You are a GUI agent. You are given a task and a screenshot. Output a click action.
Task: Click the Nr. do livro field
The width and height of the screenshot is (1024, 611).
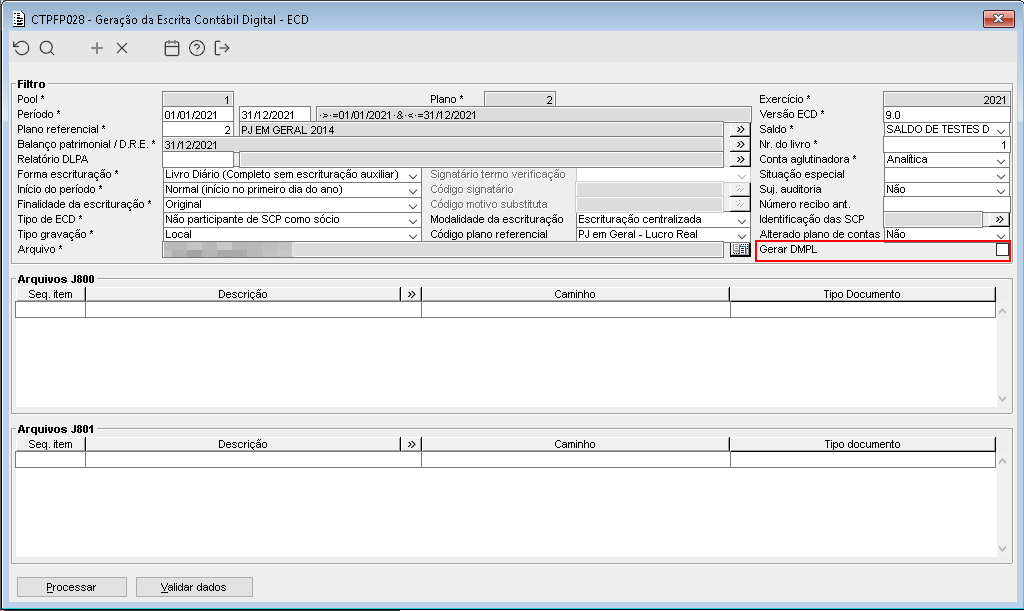[946, 145]
